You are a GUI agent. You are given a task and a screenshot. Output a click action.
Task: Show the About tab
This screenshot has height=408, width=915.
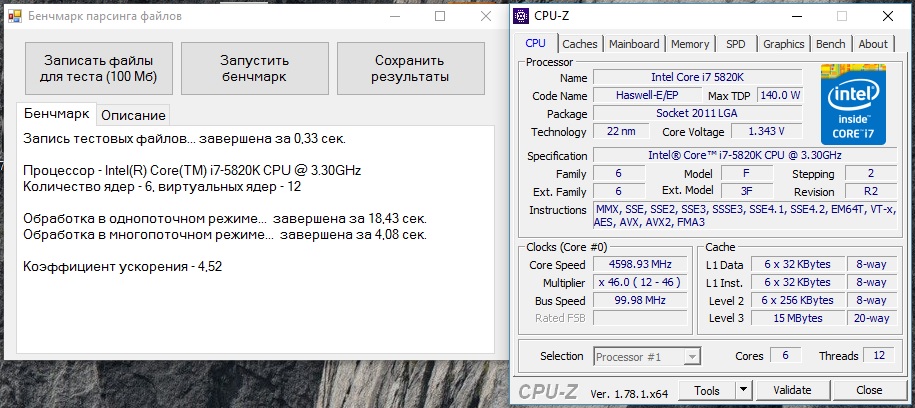point(872,44)
